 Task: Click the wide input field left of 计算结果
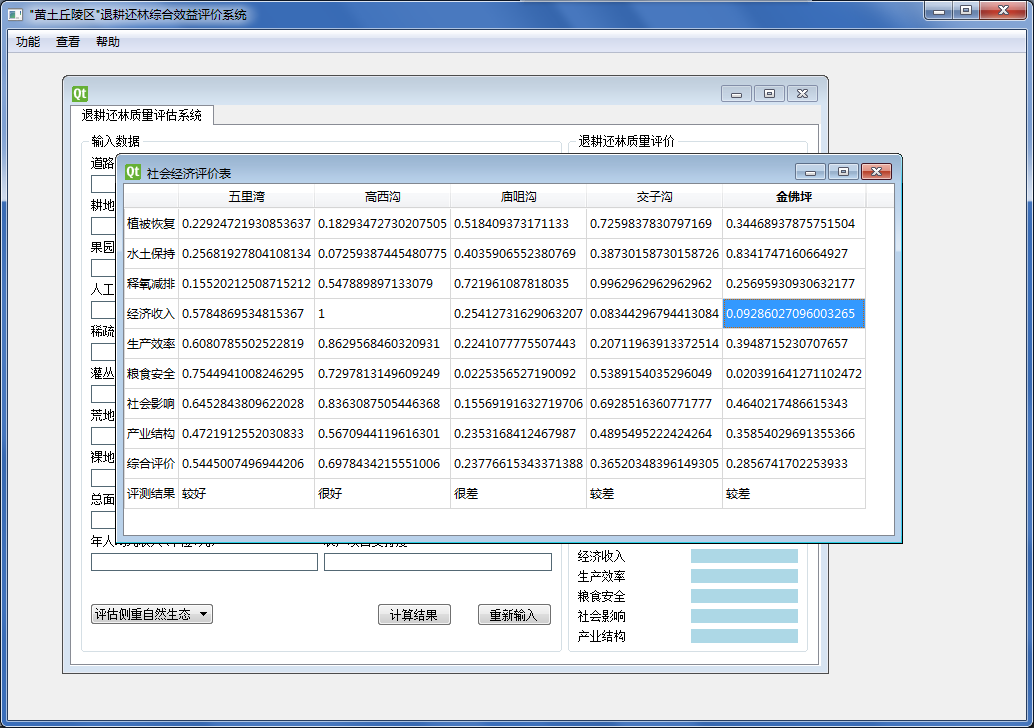(x=204, y=562)
